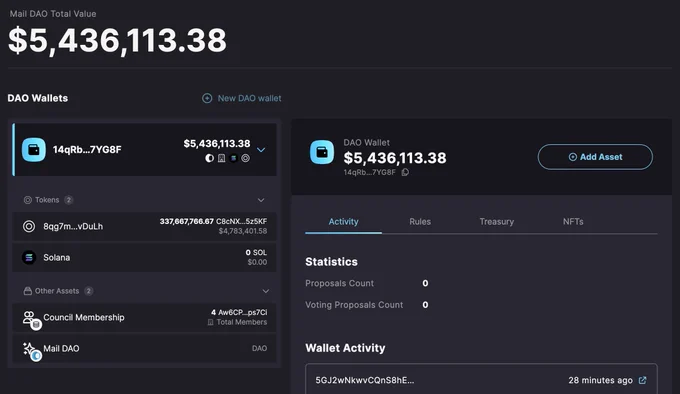The image size is (680, 394).
Task: Click the Proposals Count statistic
Action: point(367,283)
